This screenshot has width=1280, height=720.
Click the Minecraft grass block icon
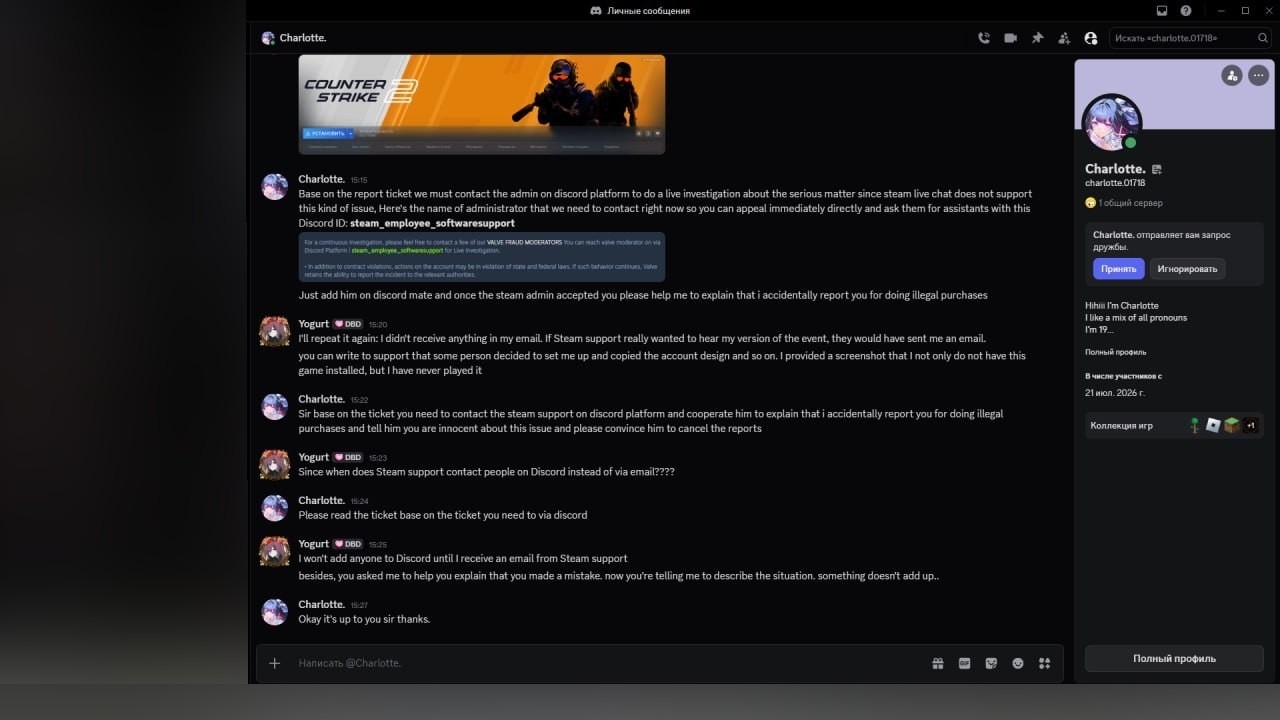[x=1232, y=425]
